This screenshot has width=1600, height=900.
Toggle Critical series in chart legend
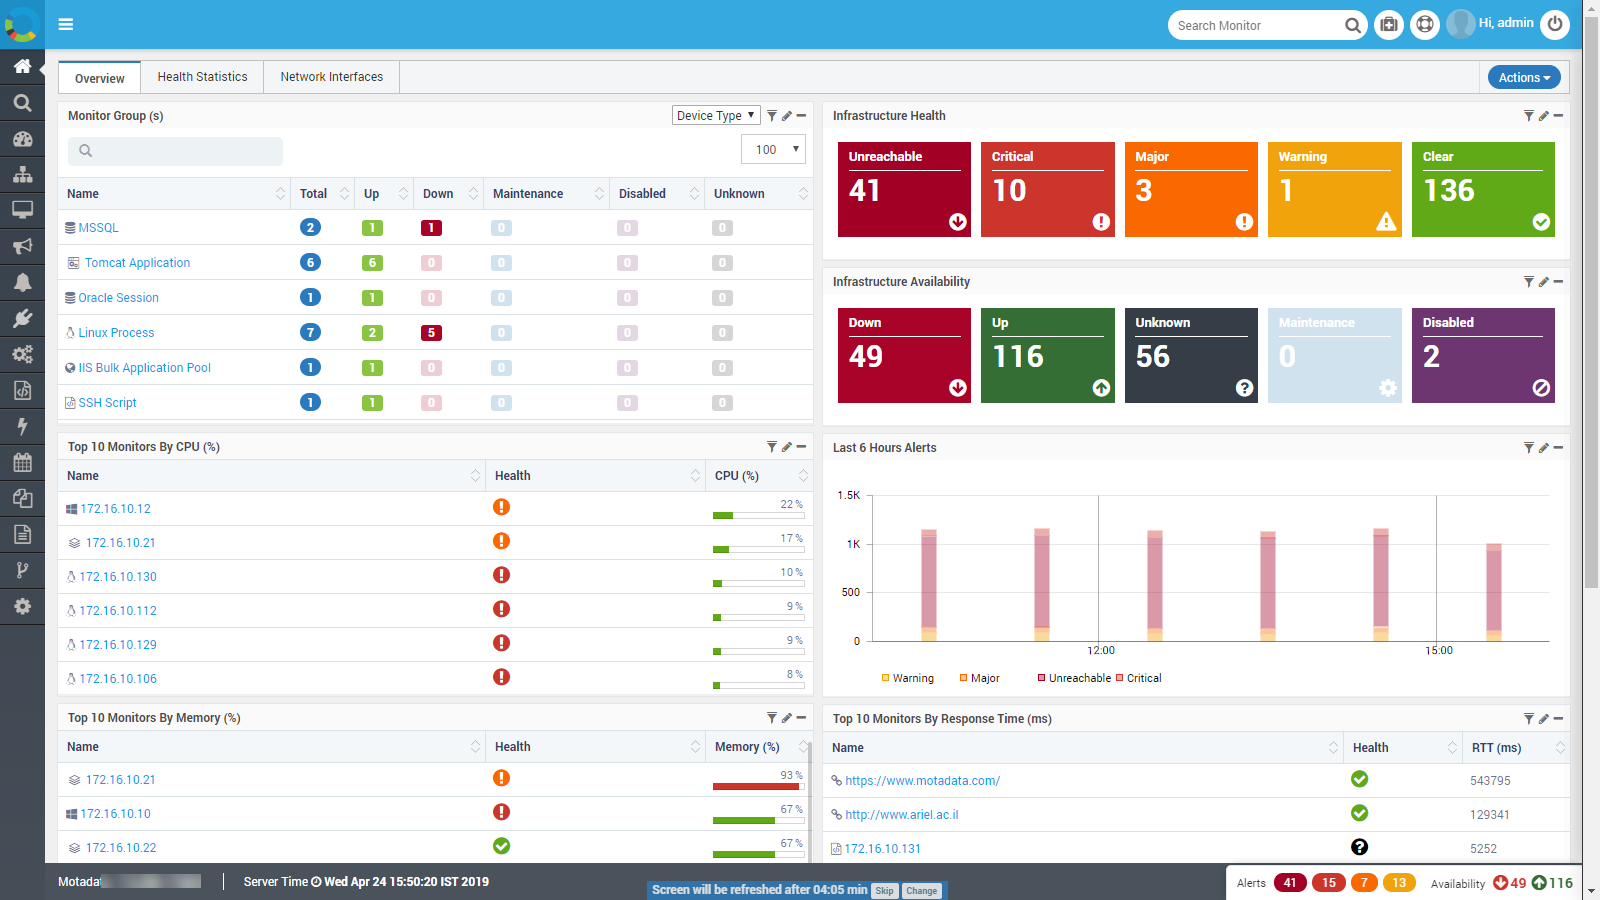click(x=1139, y=678)
